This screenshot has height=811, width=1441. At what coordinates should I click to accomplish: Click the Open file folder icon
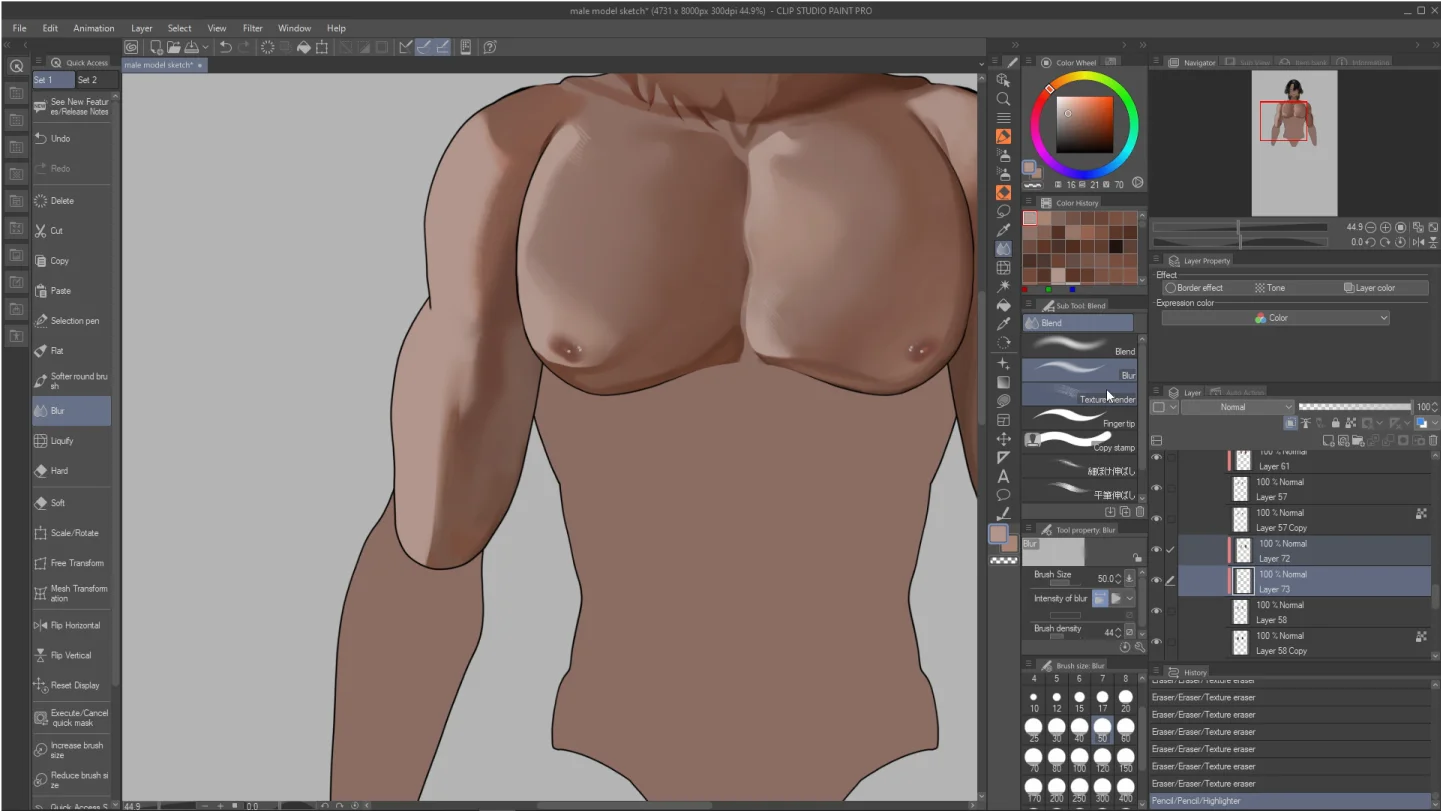[174, 47]
